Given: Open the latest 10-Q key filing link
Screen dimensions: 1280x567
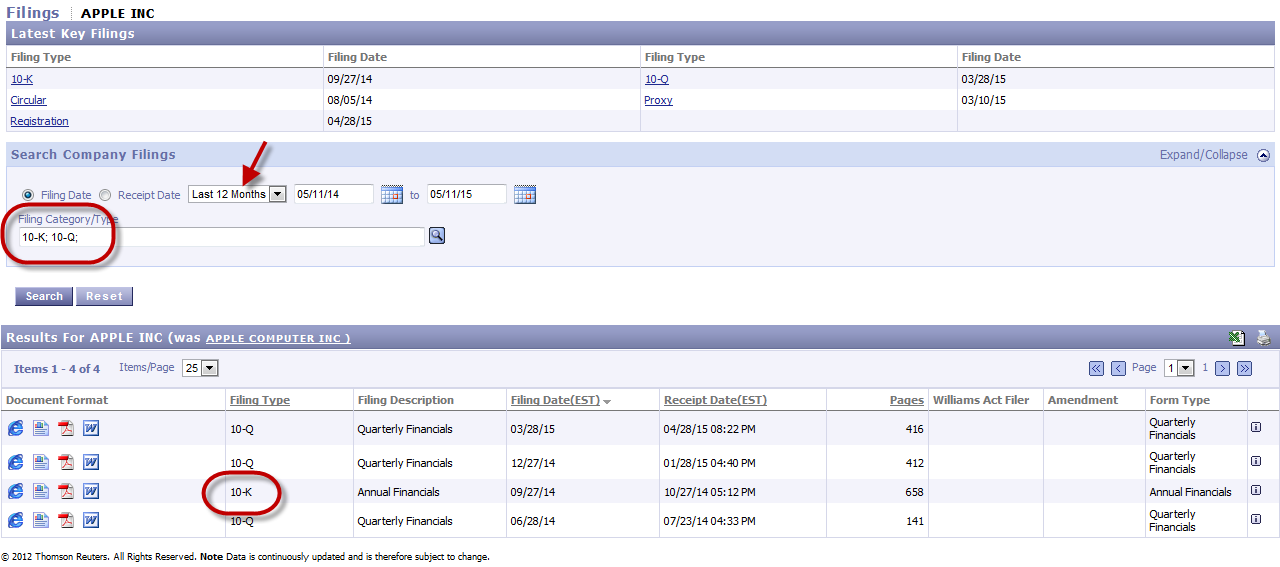Looking at the screenshot, I should pos(657,79).
